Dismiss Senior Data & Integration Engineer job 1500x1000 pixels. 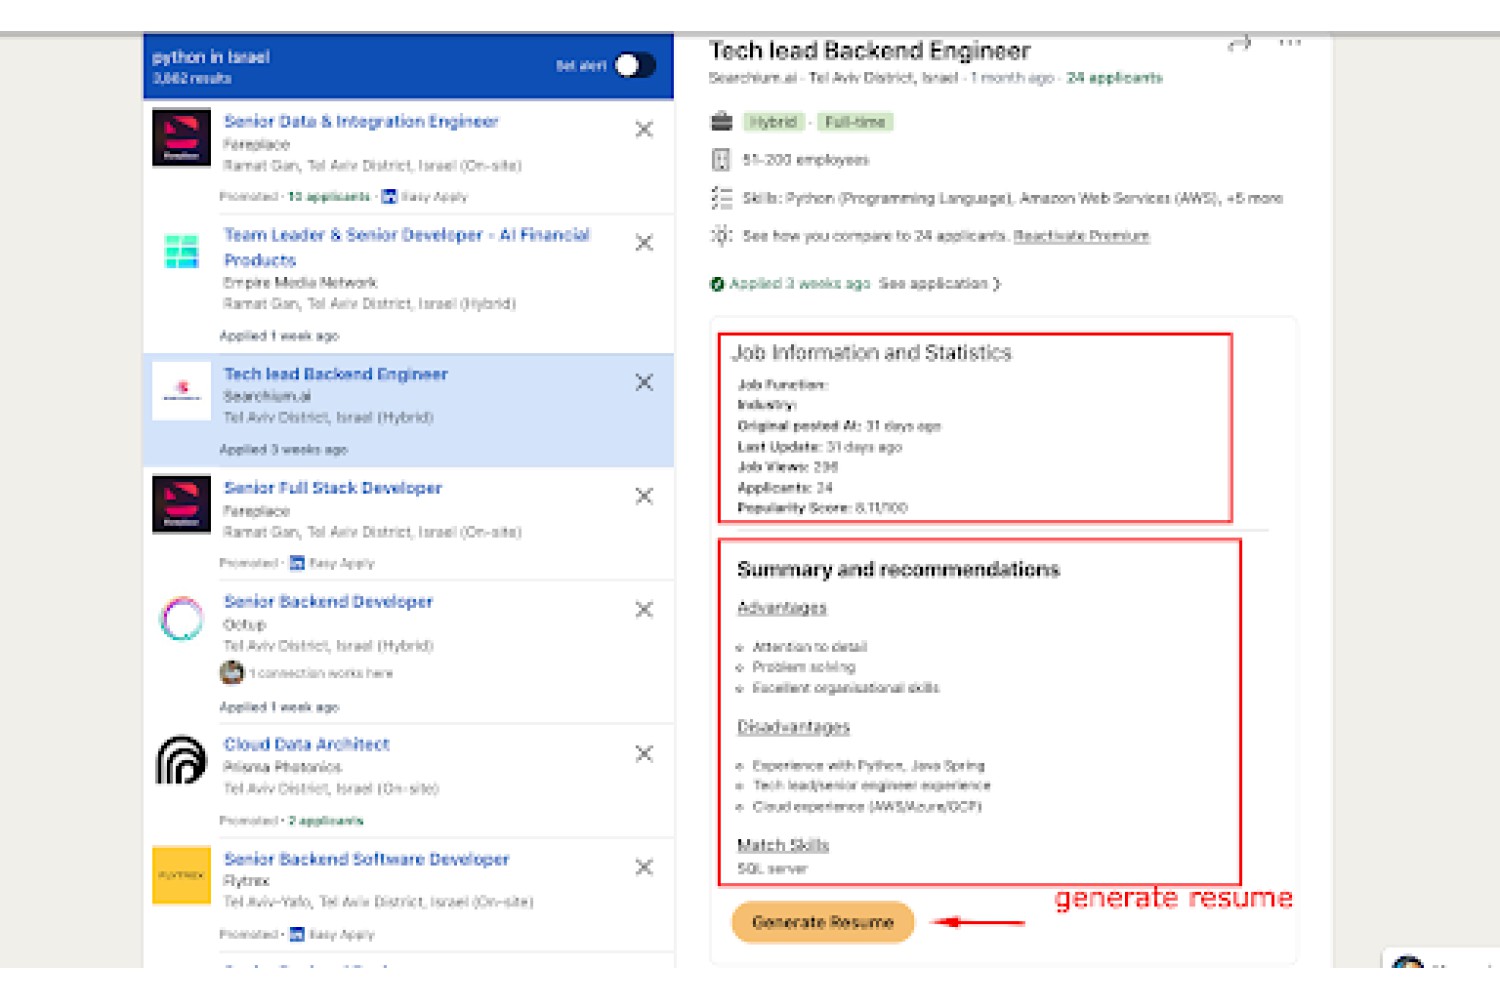pyautogui.click(x=644, y=129)
